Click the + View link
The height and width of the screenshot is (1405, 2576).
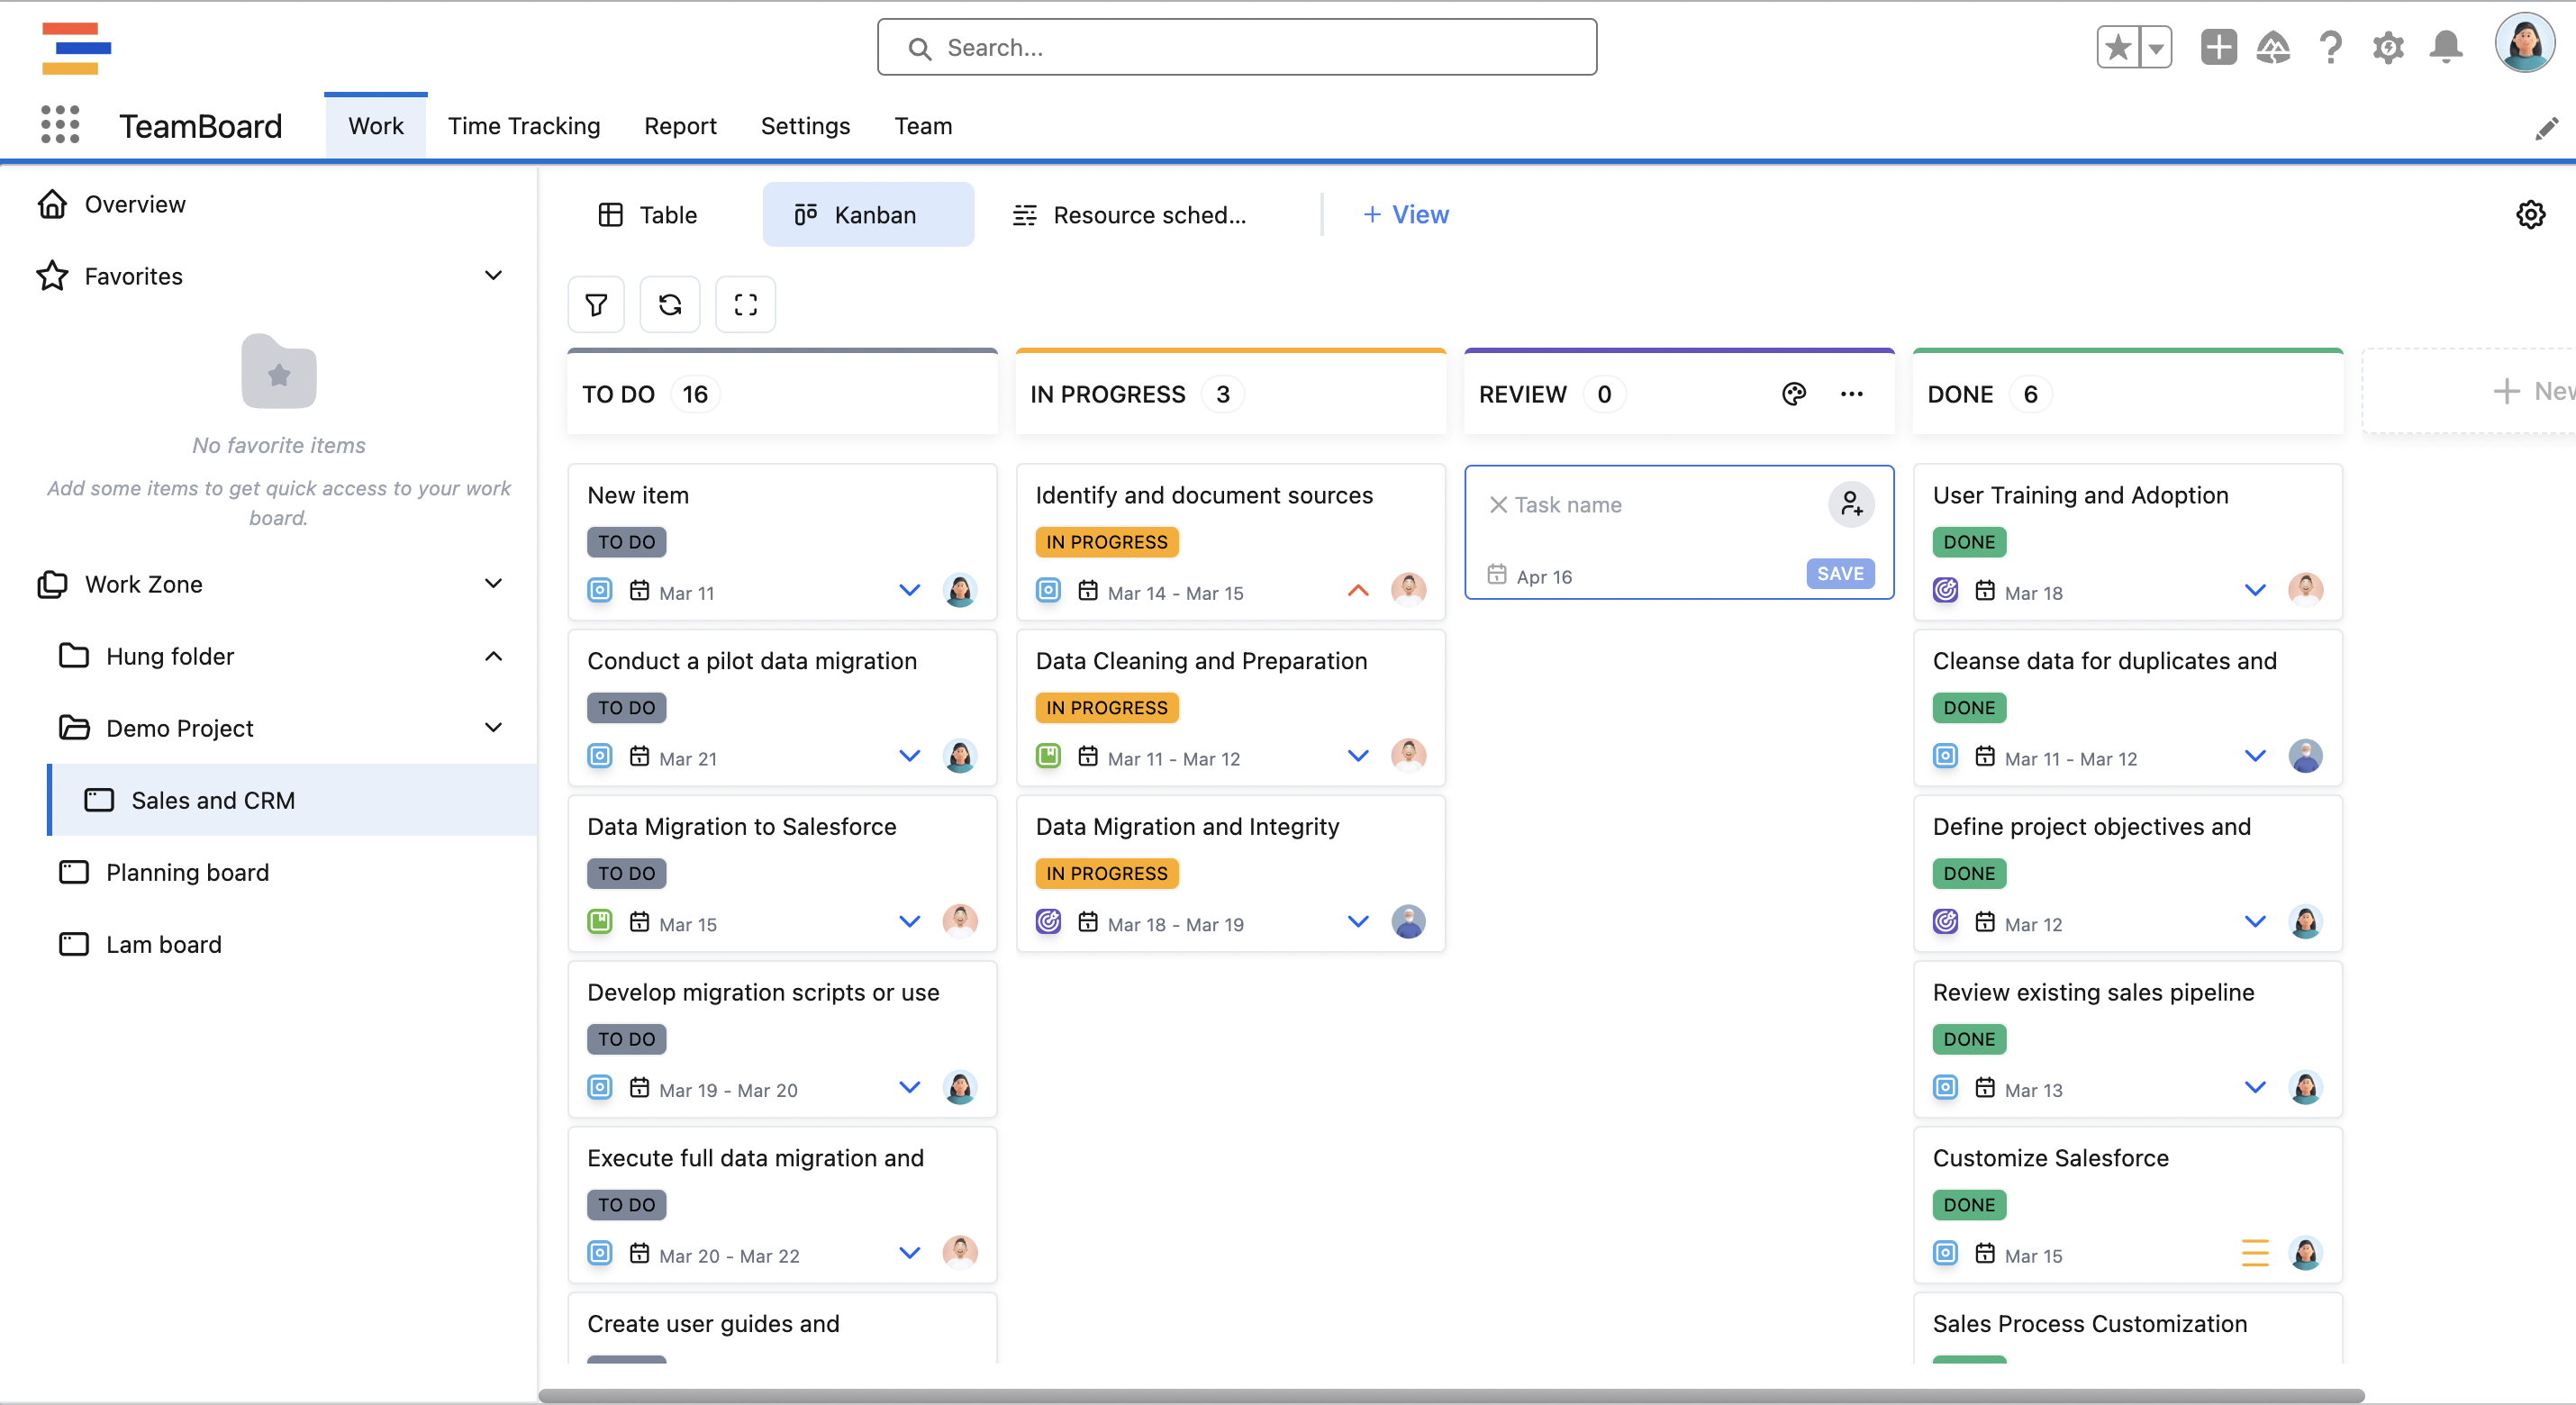tap(1405, 215)
